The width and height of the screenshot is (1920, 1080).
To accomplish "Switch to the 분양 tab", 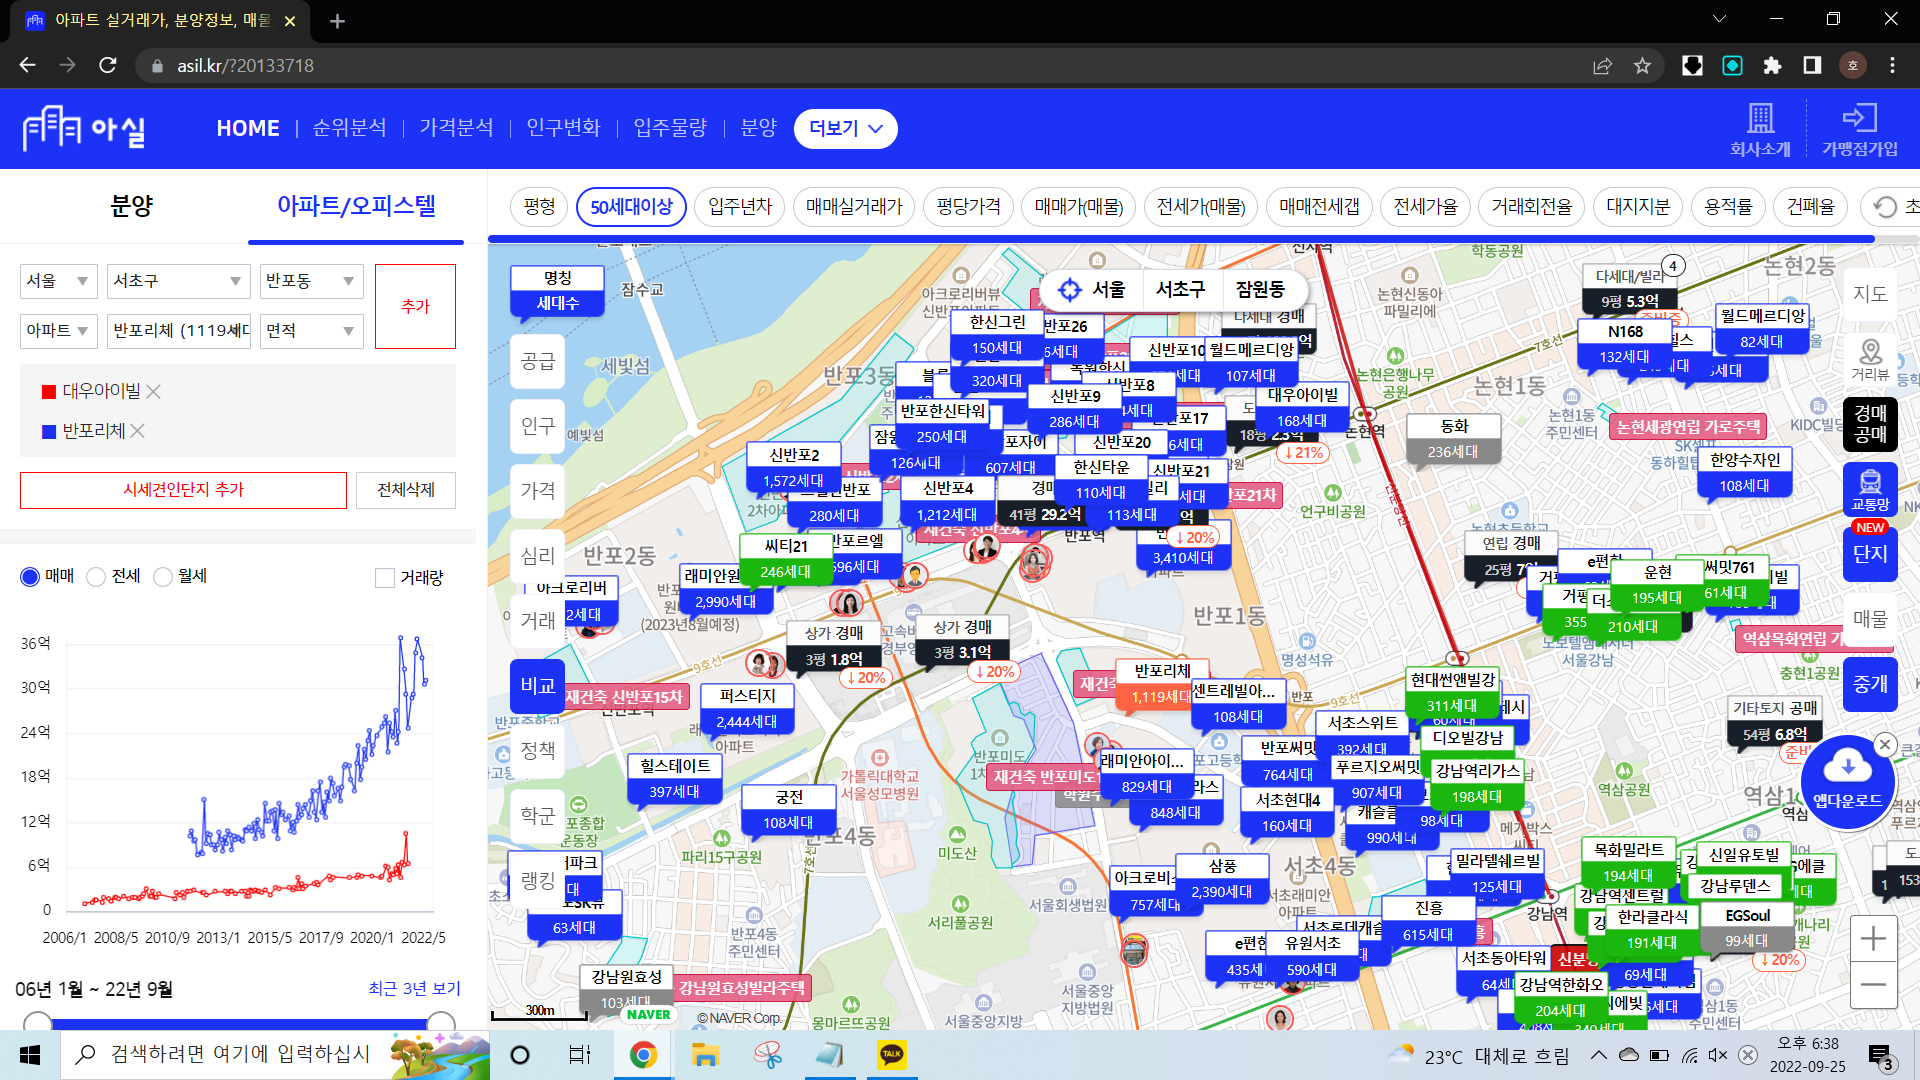I will coord(131,206).
